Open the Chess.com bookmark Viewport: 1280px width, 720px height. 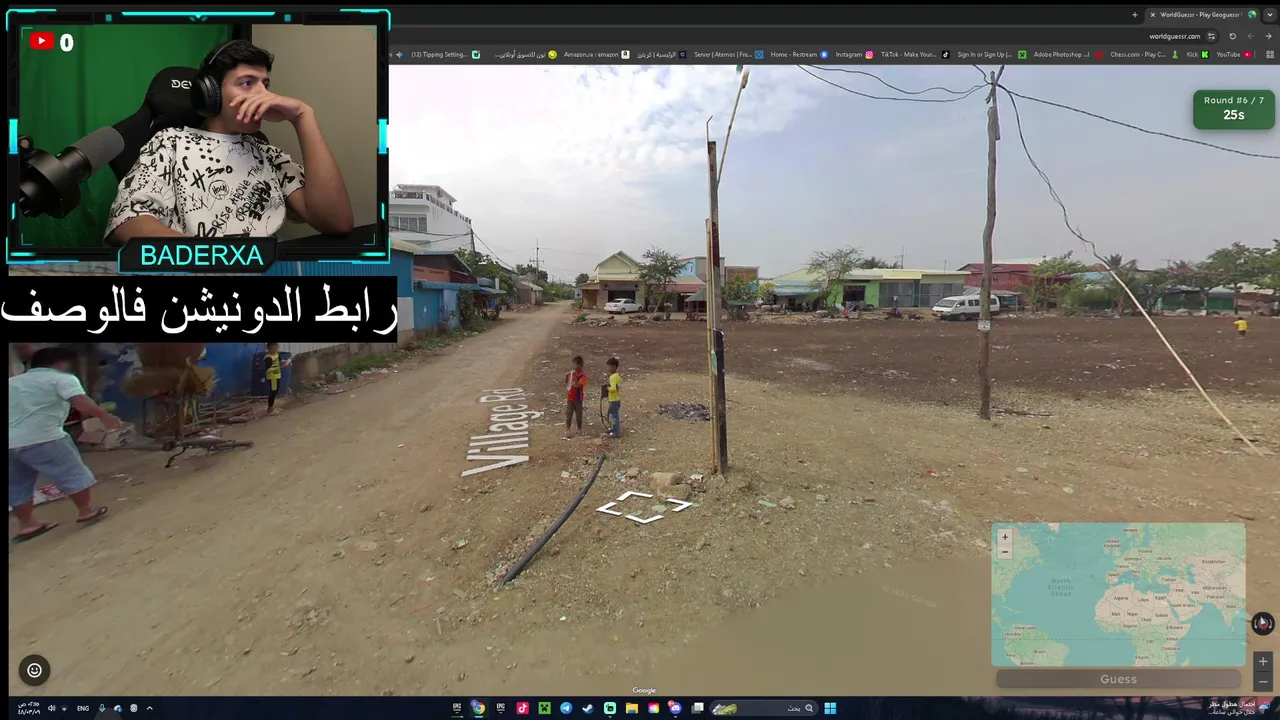(1144, 55)
